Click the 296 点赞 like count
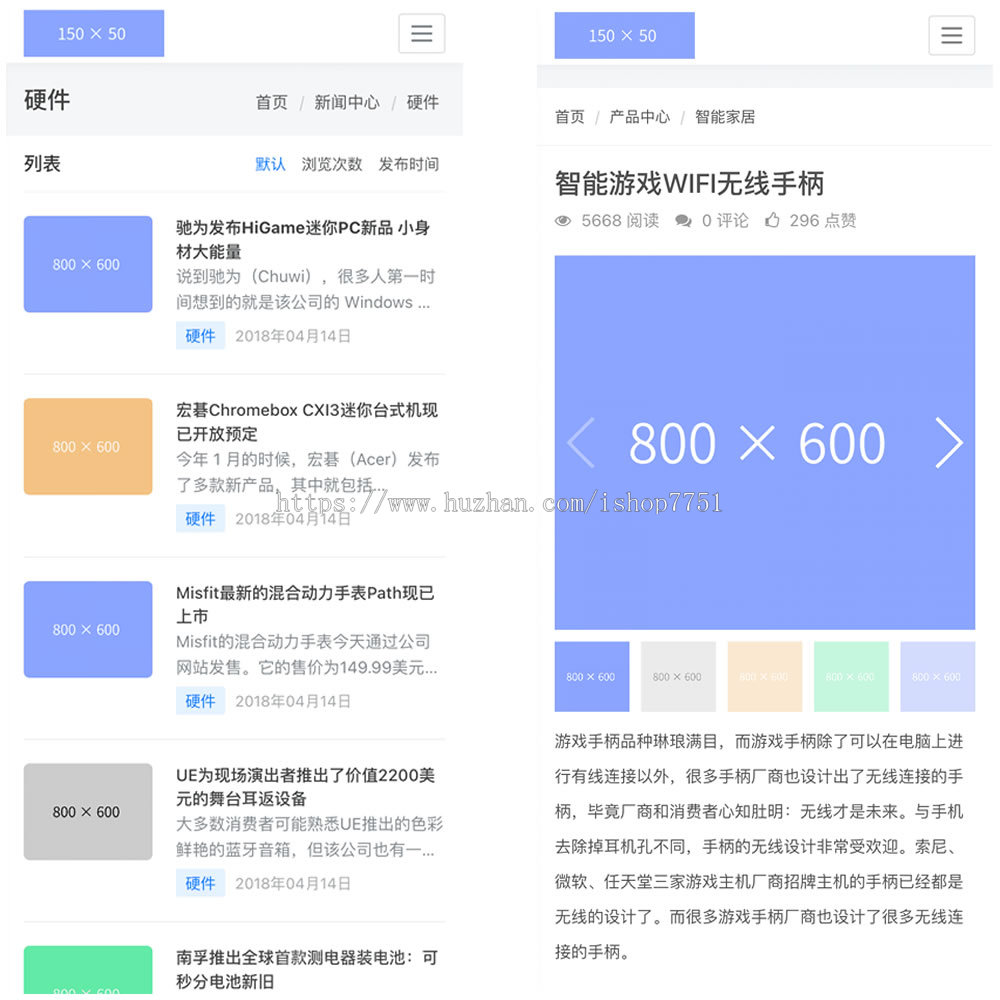Screen dimensions: 1000x1000 (x=823, y=221)
